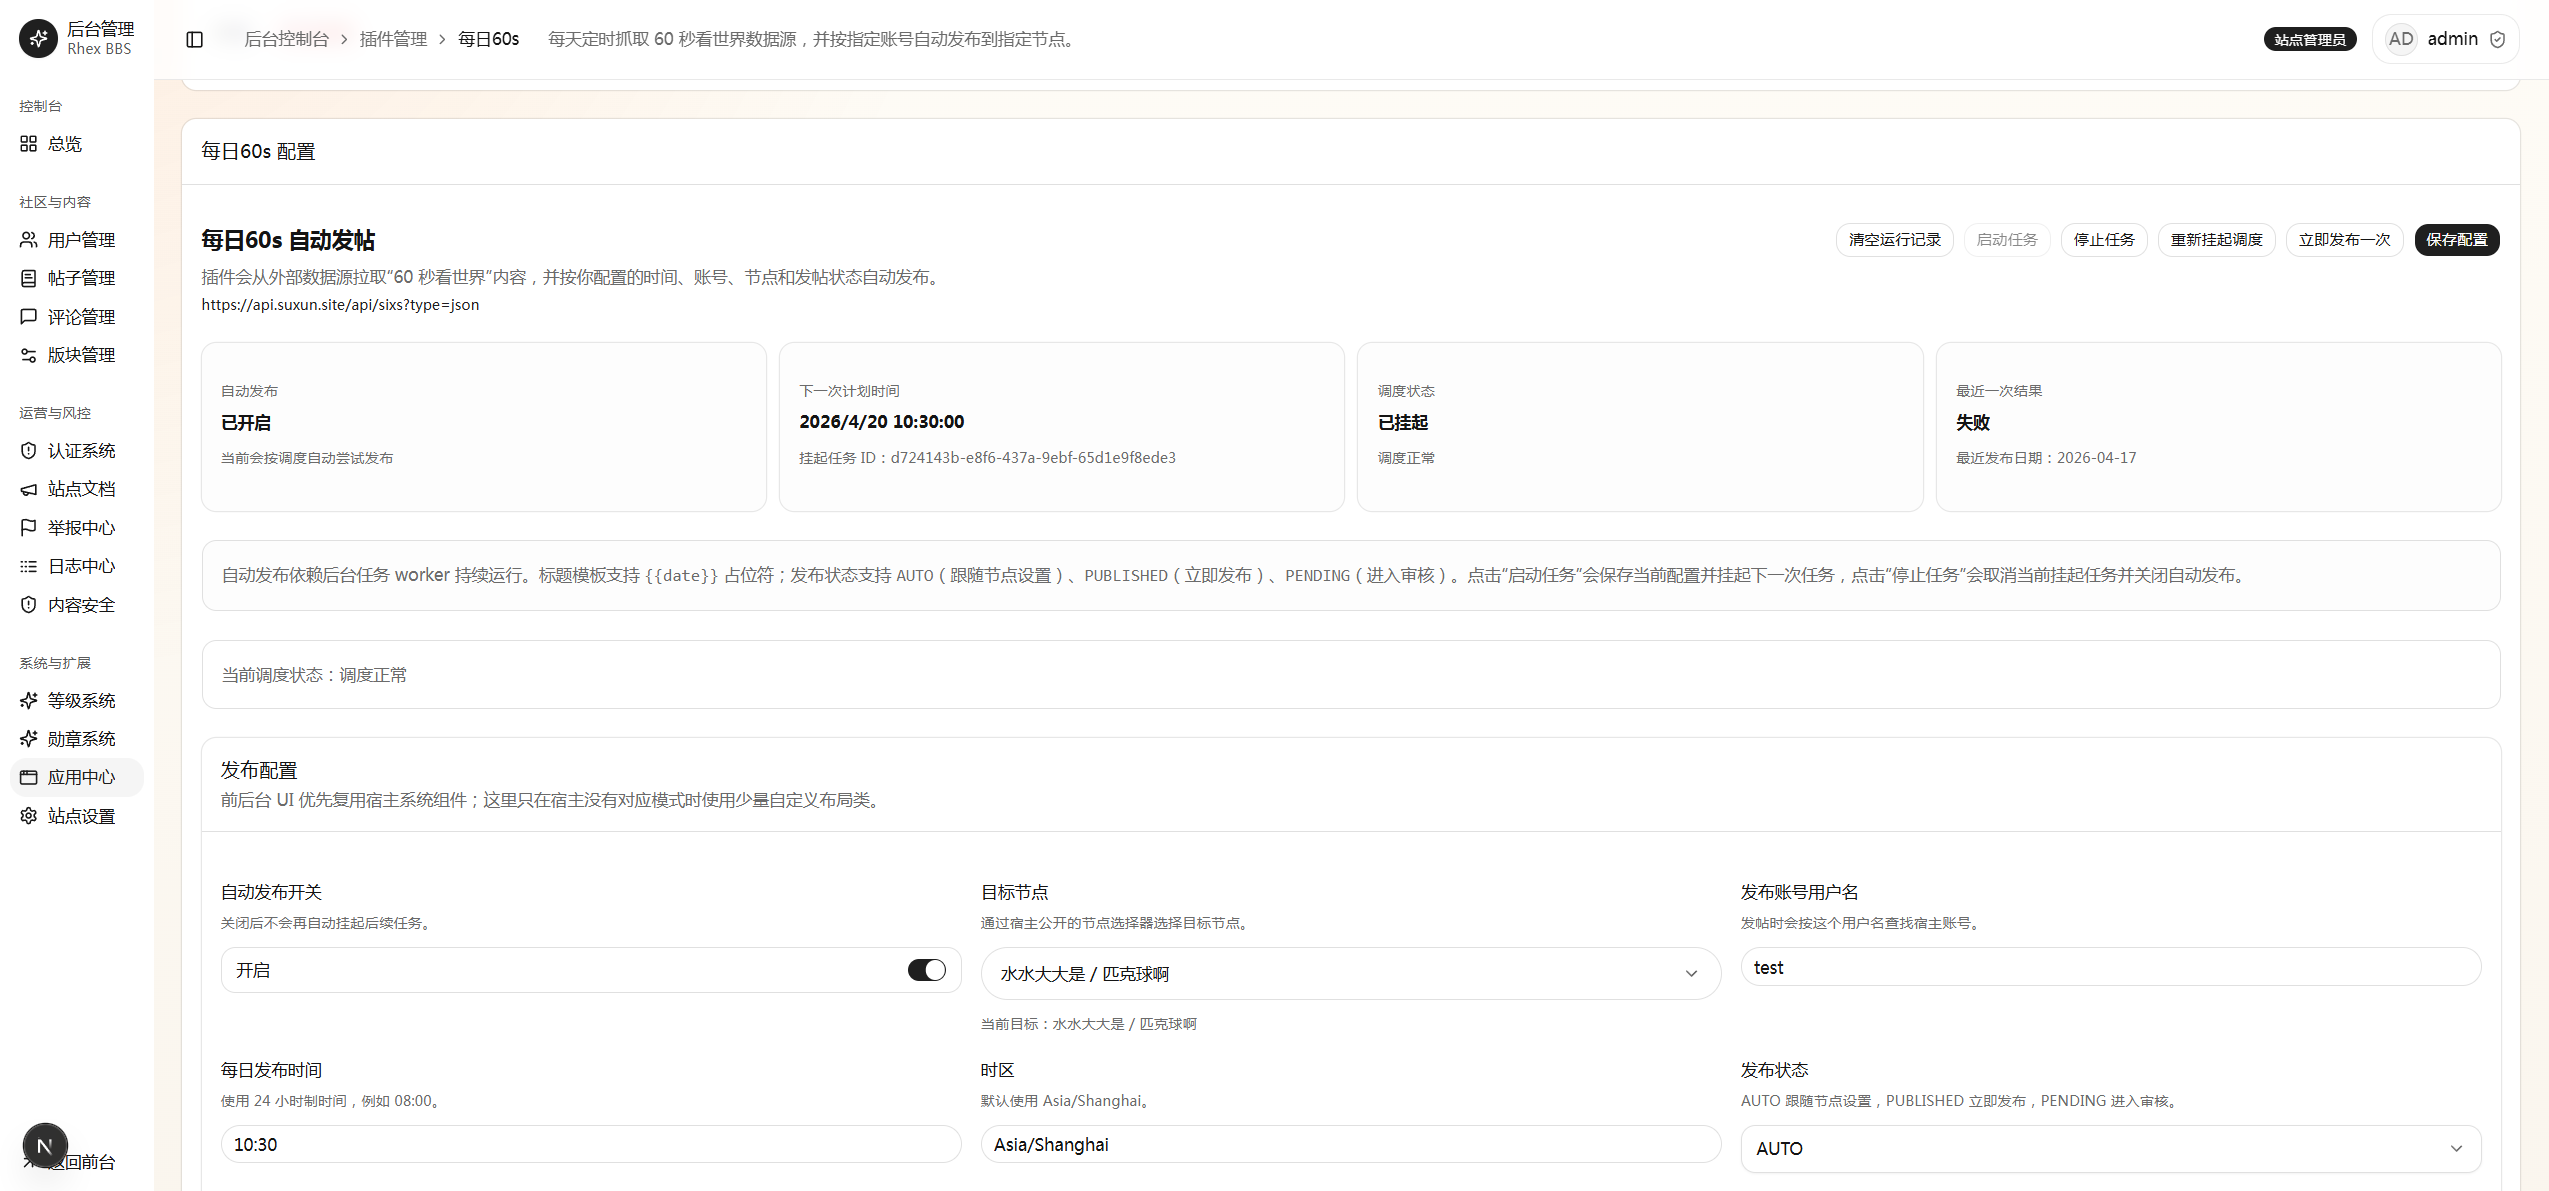Click the content security shield icon
Screen dimensions: 2549x1191
pyautogui.click(x=28, y=605)
